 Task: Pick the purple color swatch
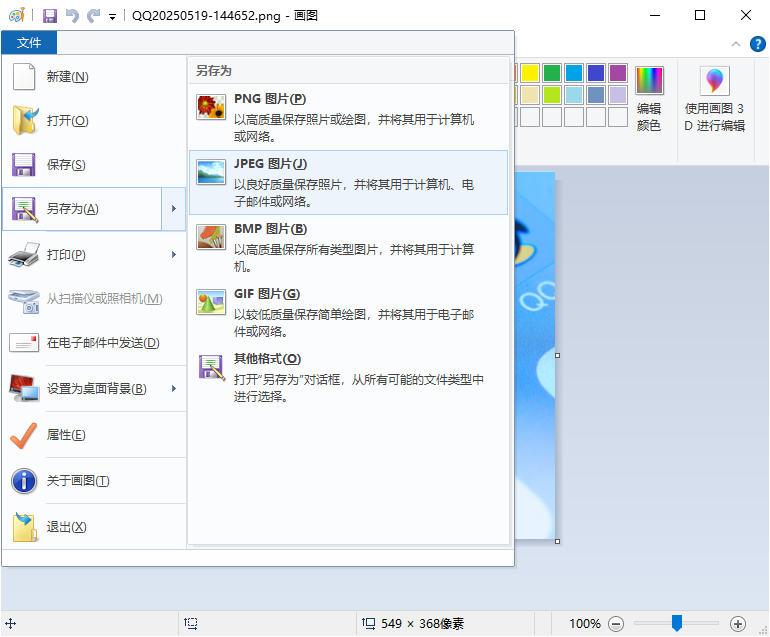point(618,73)
